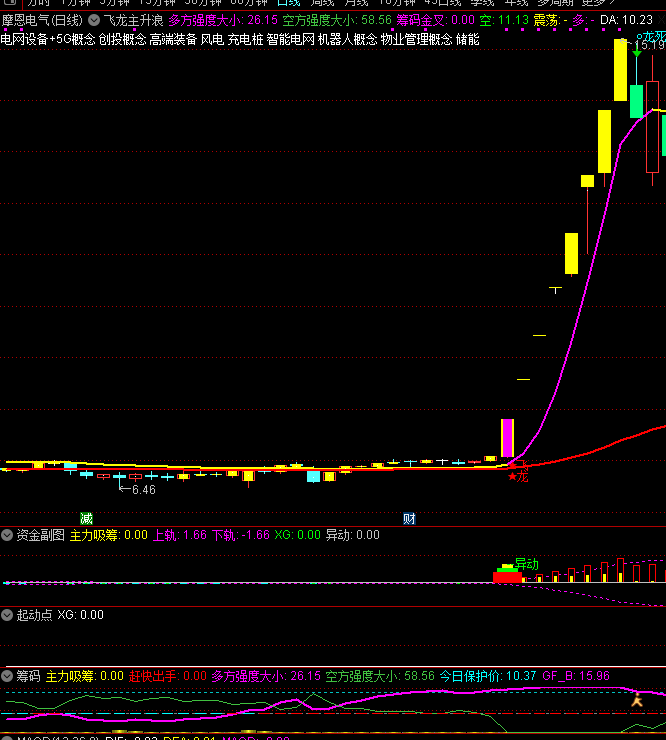Open the 电网设备 concept link

point(25,39)
